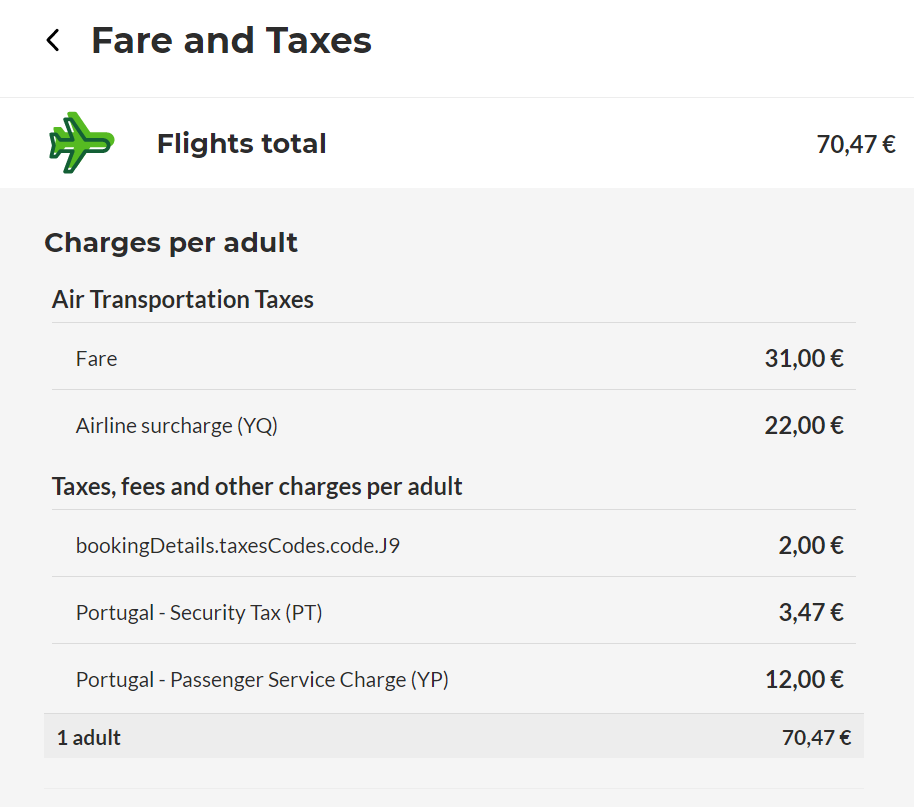914x807 pixels.
Task: Click the green airplane icon
Action: [82, 143]
